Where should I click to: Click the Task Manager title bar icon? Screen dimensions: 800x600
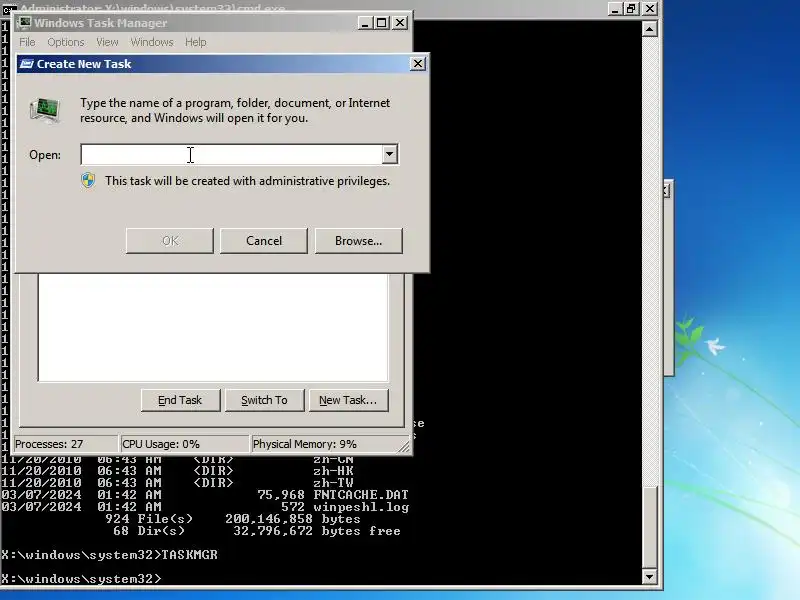pyautogui.click(x=23, y=22)
